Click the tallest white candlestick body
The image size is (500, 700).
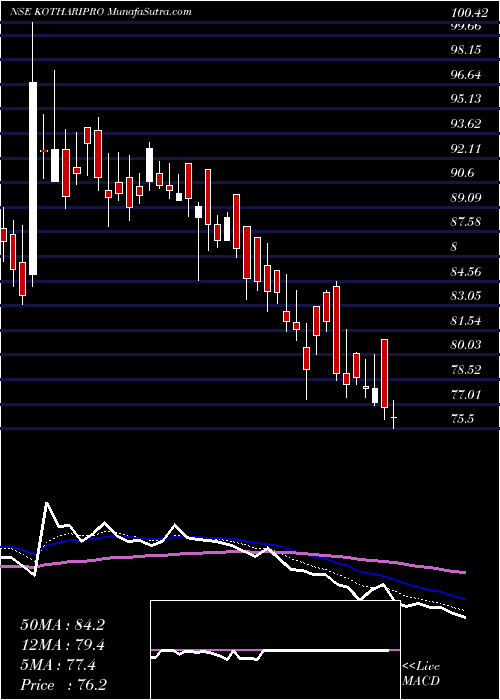33,178
